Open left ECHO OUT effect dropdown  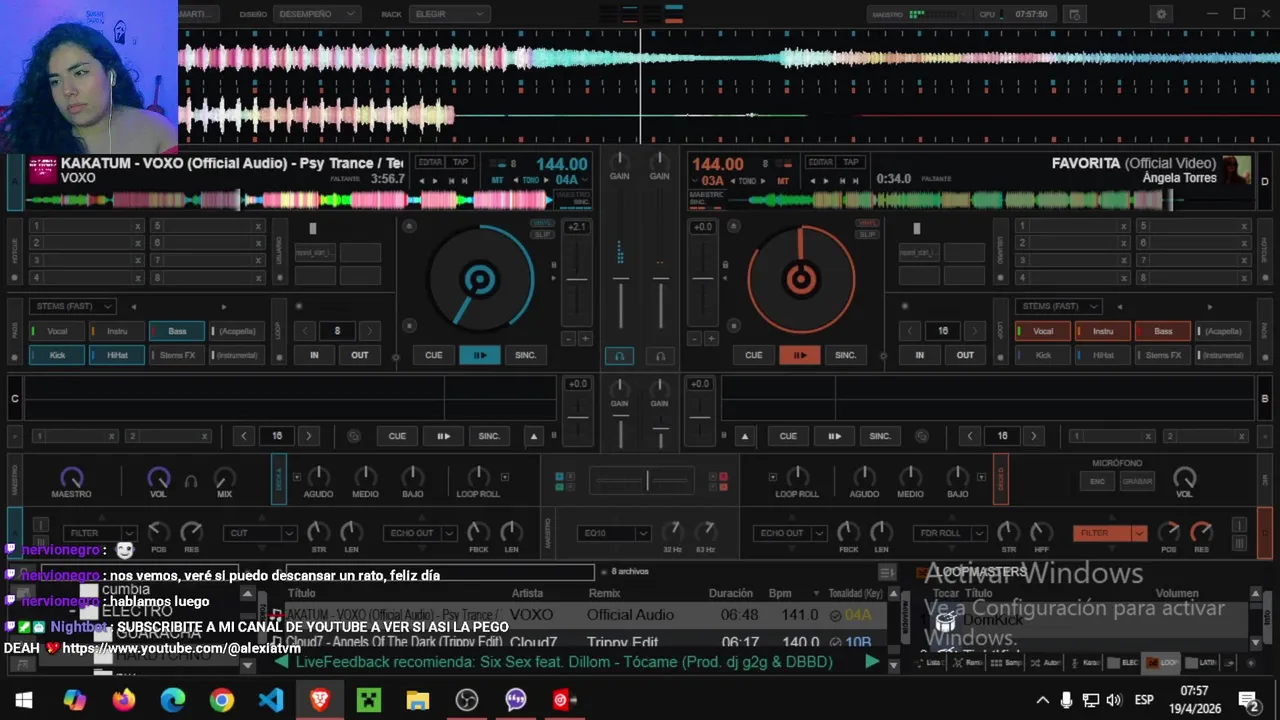click(x=420, y=533)
